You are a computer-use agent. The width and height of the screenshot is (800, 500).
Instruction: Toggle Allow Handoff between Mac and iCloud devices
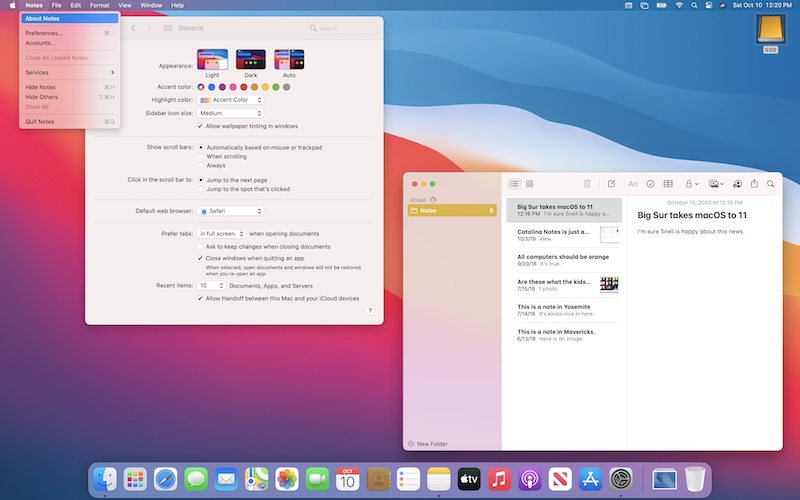point(200,298)
